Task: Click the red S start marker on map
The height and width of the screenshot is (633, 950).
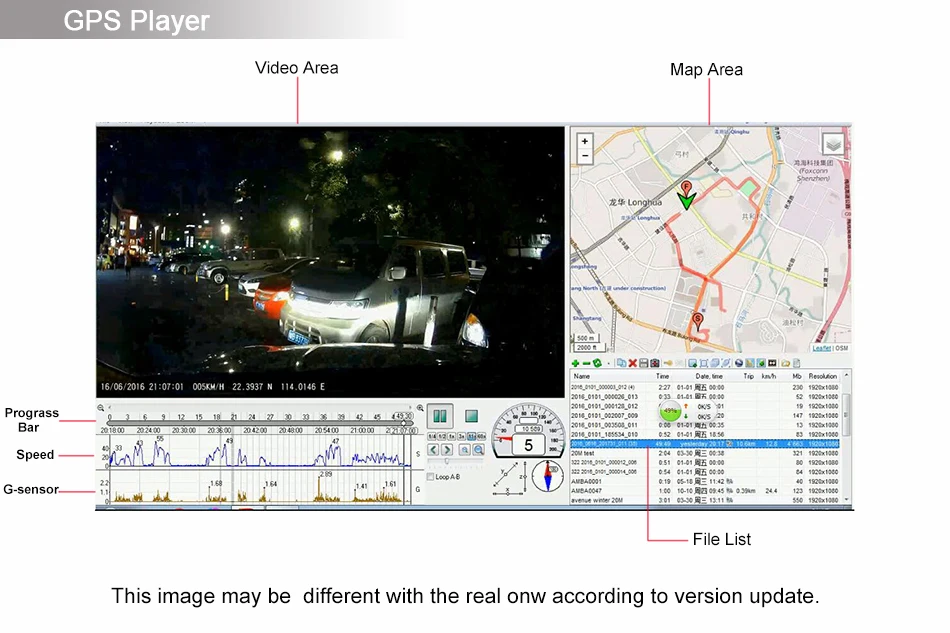Action: 698,321
